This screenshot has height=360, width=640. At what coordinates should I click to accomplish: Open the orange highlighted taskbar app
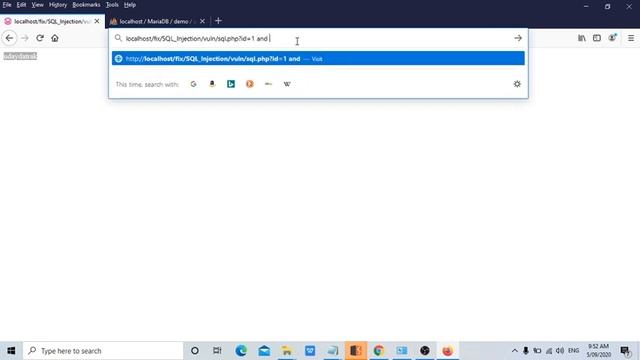356,351
